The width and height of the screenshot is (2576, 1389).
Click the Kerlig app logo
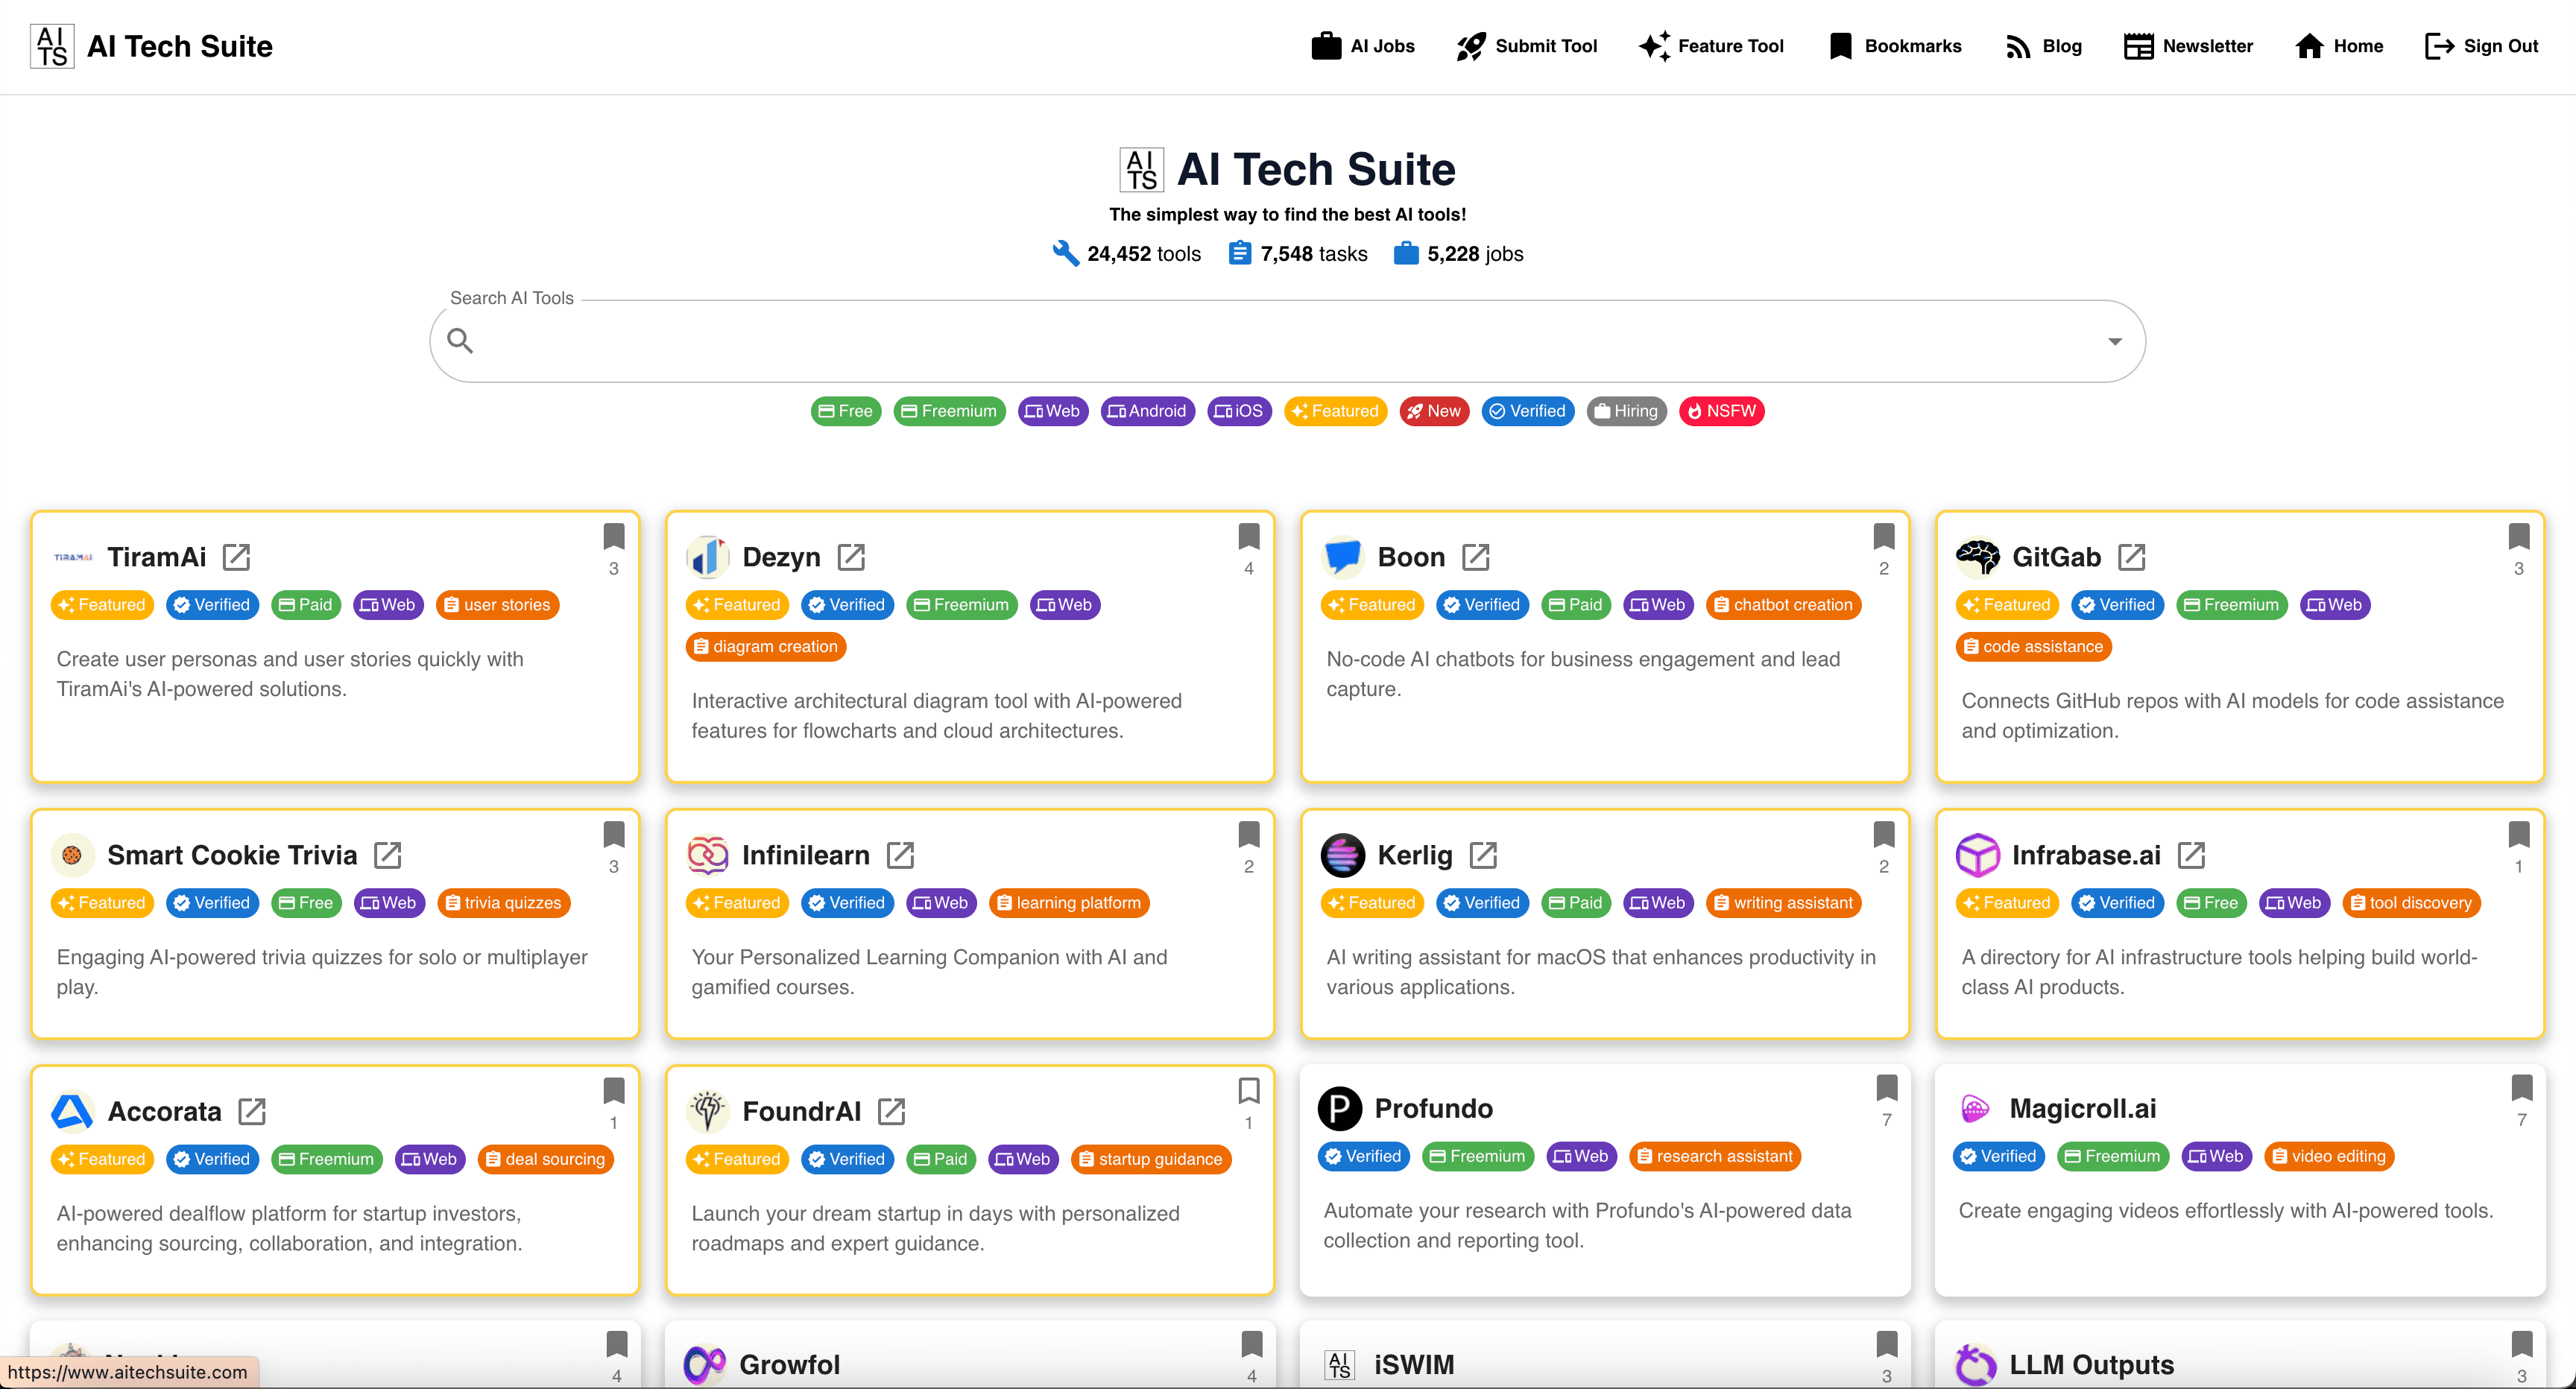pos(1343,855)
